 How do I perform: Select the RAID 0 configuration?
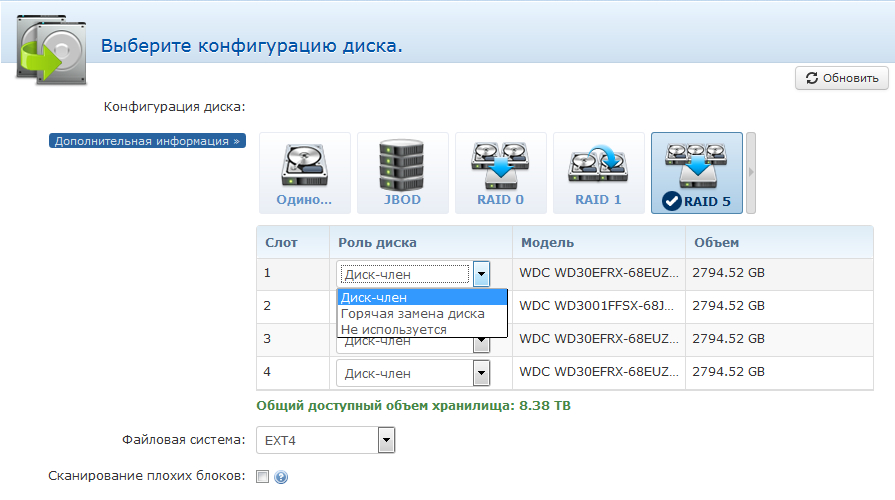[500, 173]
